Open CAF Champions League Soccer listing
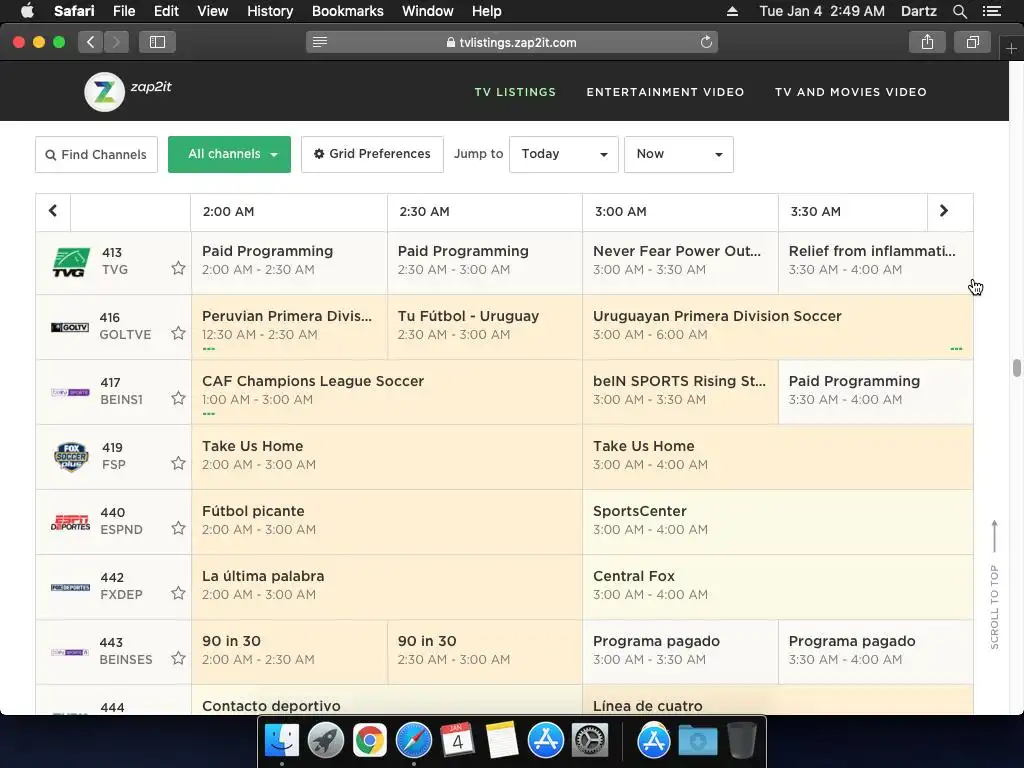This screenshot has height=768, width=1024. click(x=387, y=392)
